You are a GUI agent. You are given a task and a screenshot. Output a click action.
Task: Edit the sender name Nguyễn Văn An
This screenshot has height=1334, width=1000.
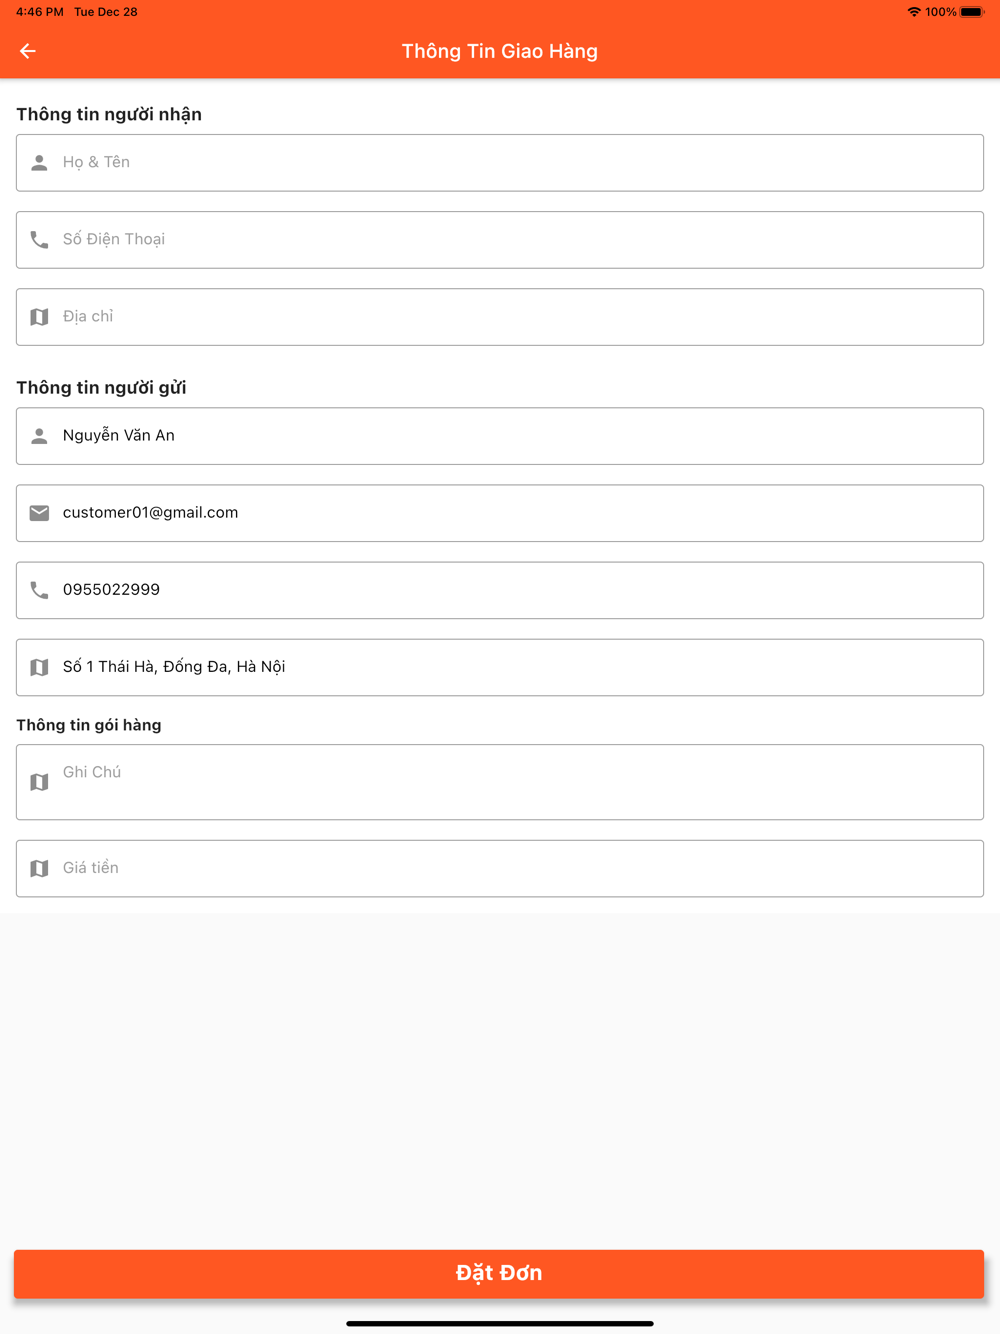500,436
